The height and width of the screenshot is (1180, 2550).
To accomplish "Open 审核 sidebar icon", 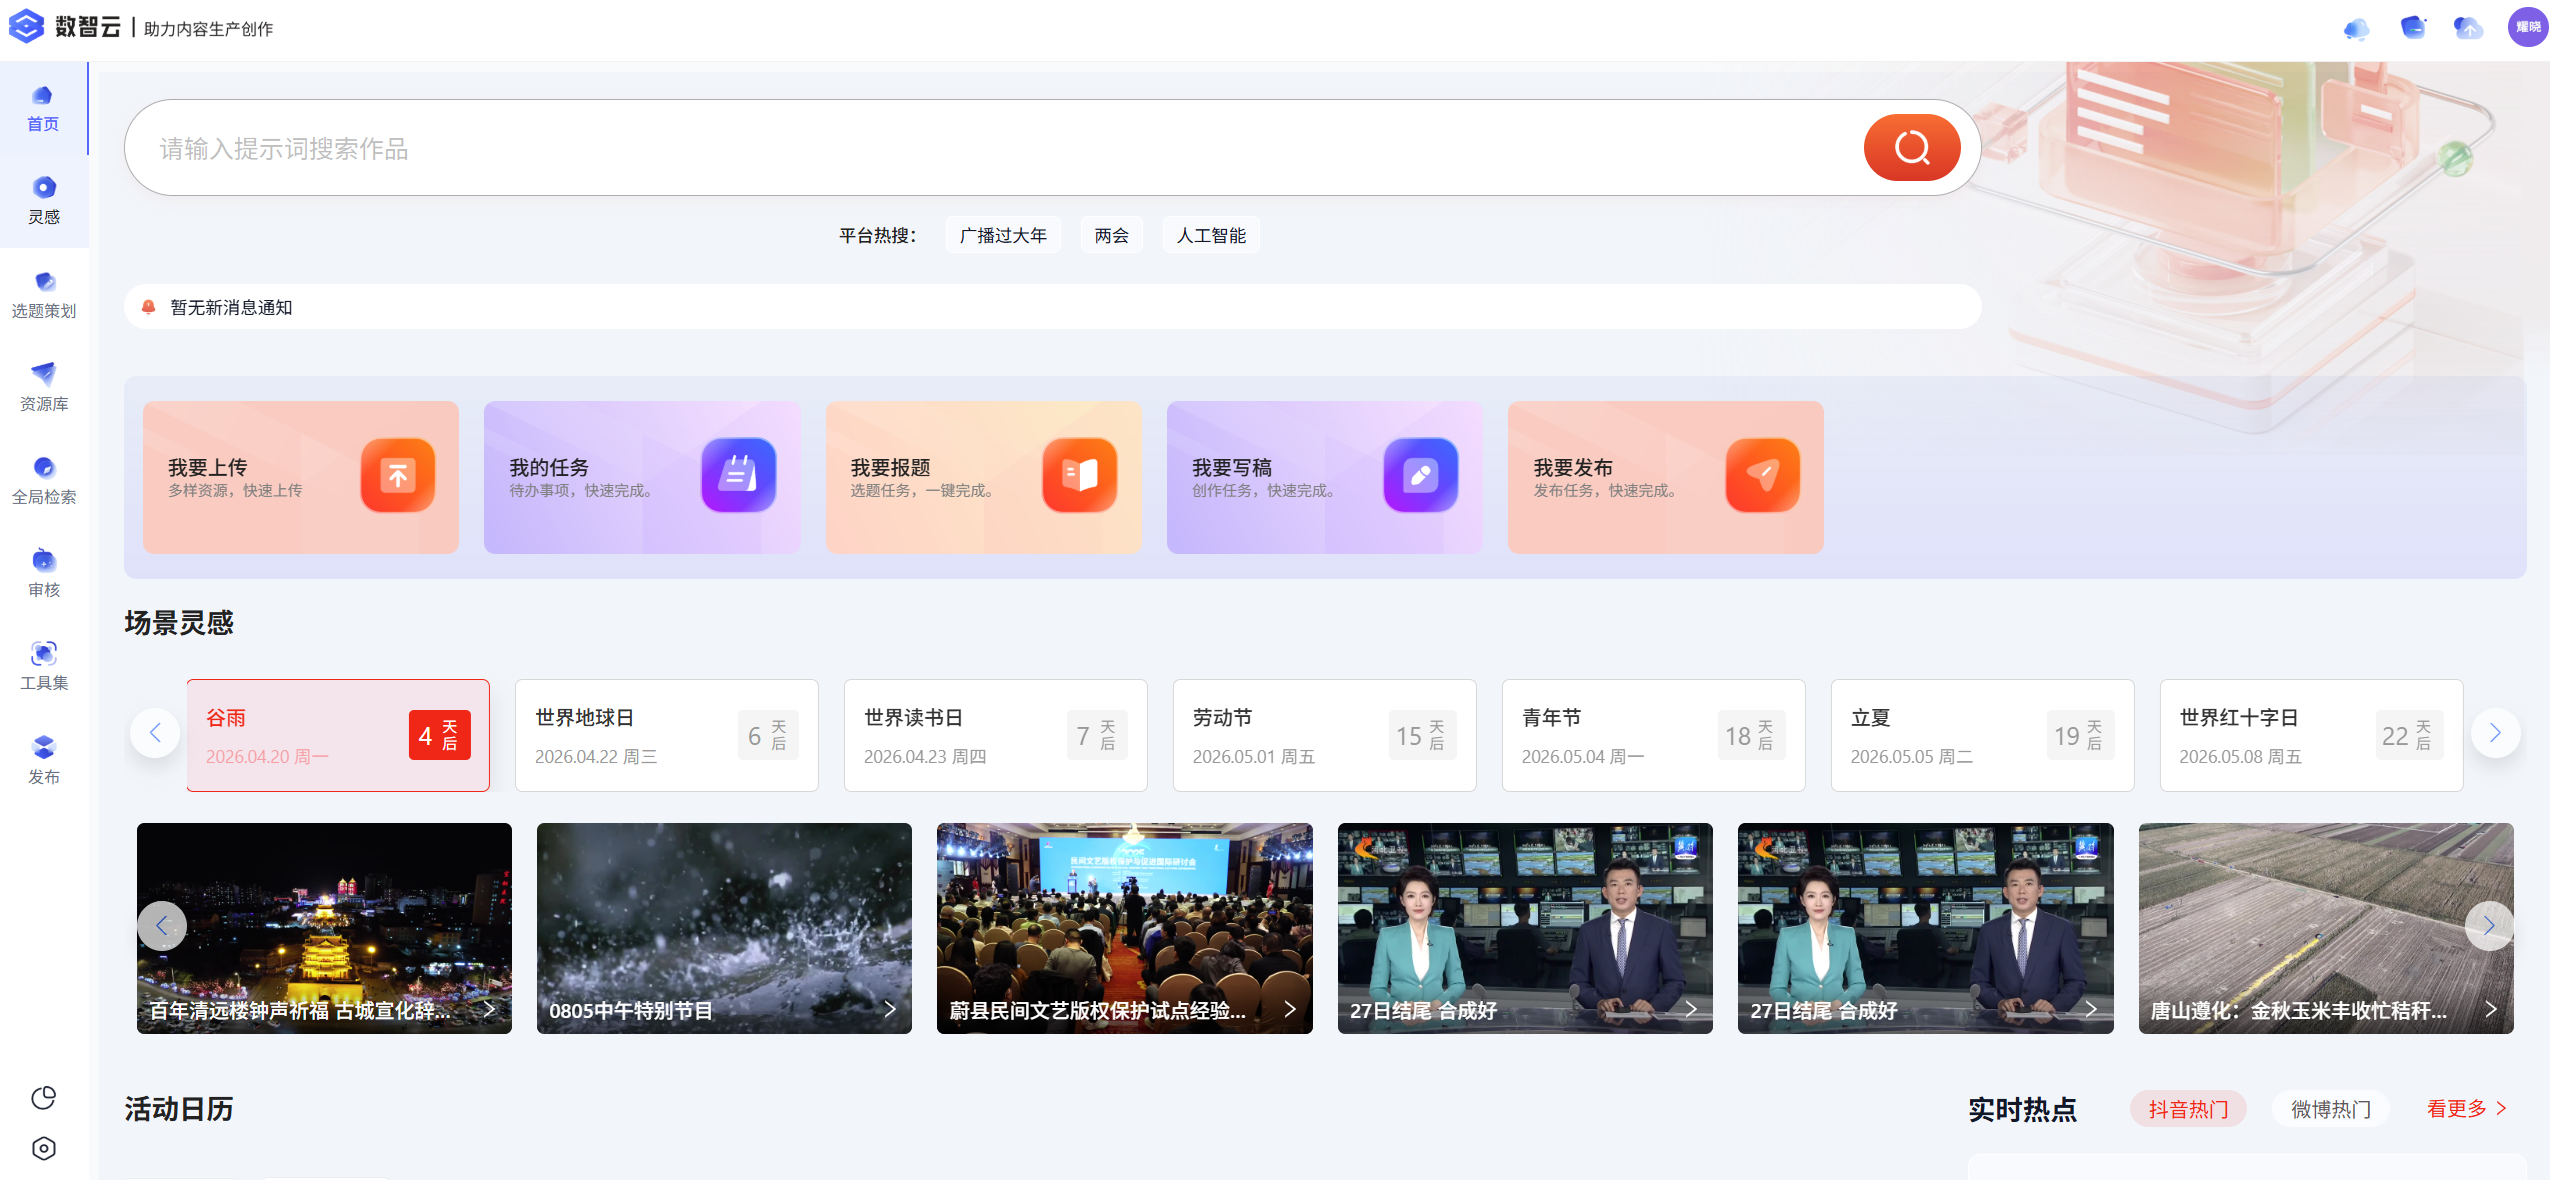I will [x=44, y=573].
